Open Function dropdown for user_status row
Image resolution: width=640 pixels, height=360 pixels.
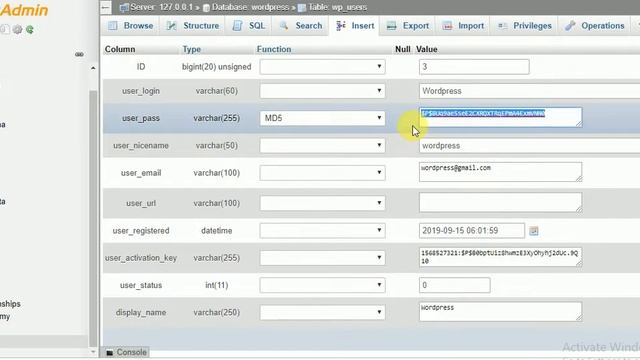click(322, 285)
